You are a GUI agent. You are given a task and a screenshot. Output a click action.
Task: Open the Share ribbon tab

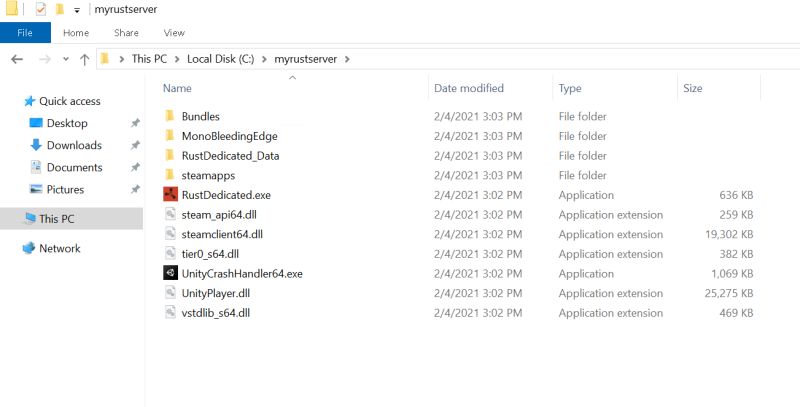point(126,33)
